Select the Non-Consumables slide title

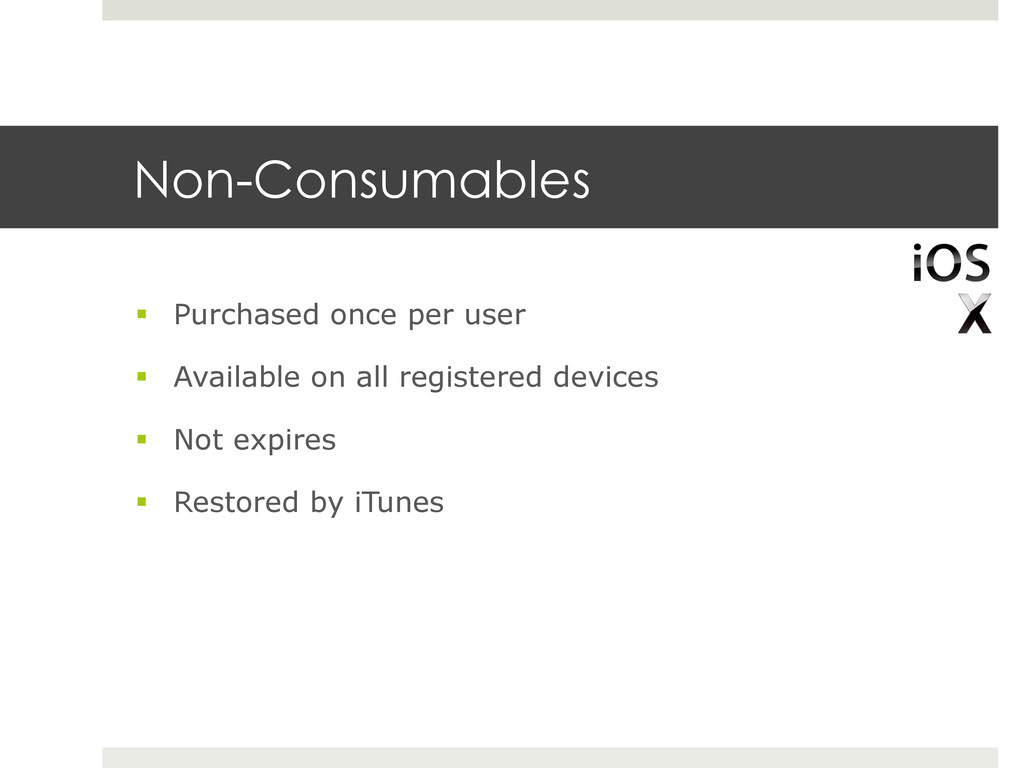362,179
